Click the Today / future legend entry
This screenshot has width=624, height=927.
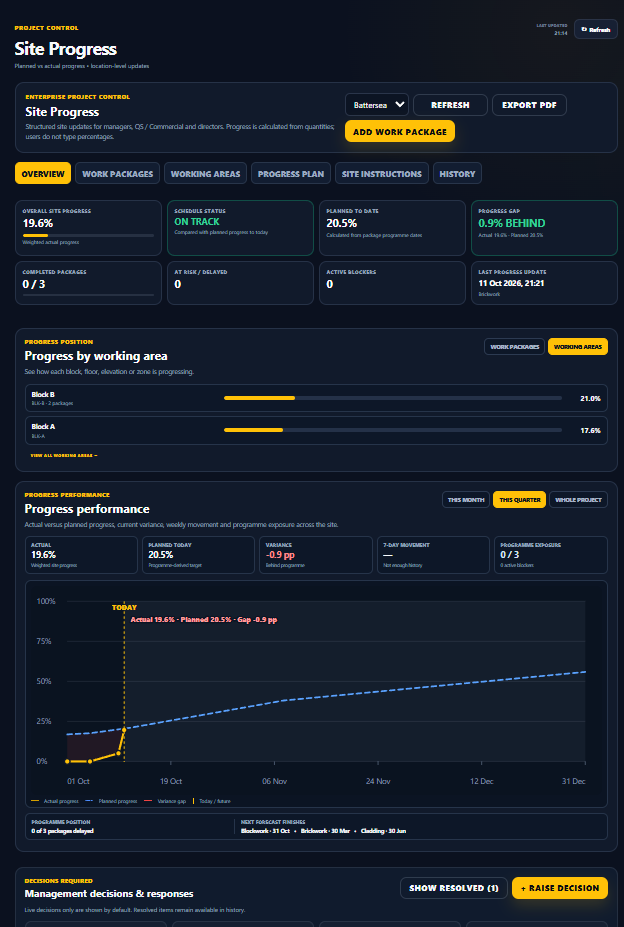[212, 801]
